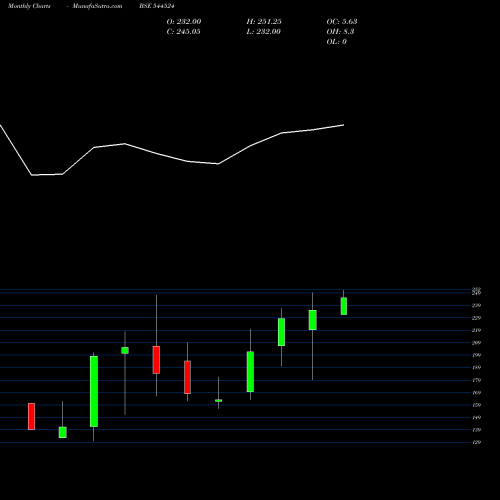Click the 149 price axis label
Screen dimensions: 500x500
[x=477, y=417]
